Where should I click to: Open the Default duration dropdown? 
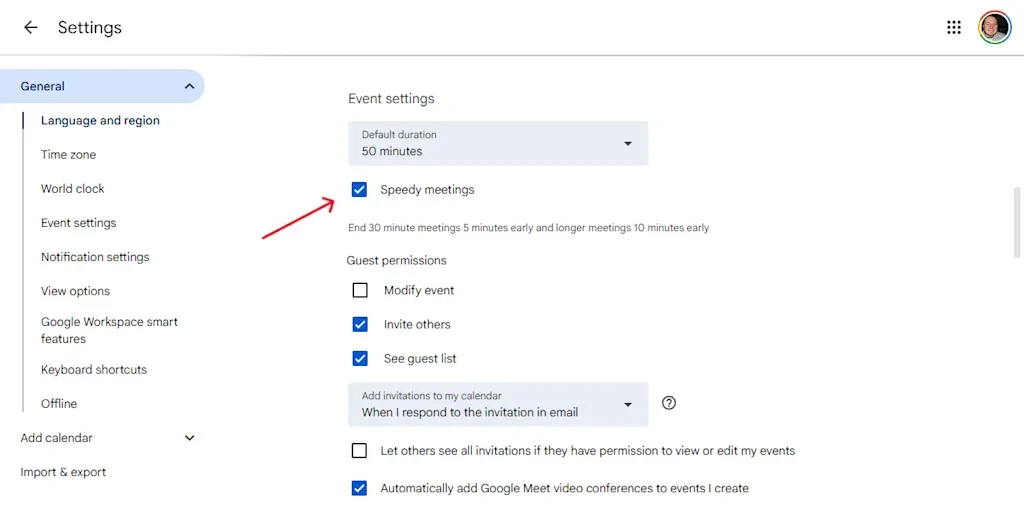pos(497,144)
